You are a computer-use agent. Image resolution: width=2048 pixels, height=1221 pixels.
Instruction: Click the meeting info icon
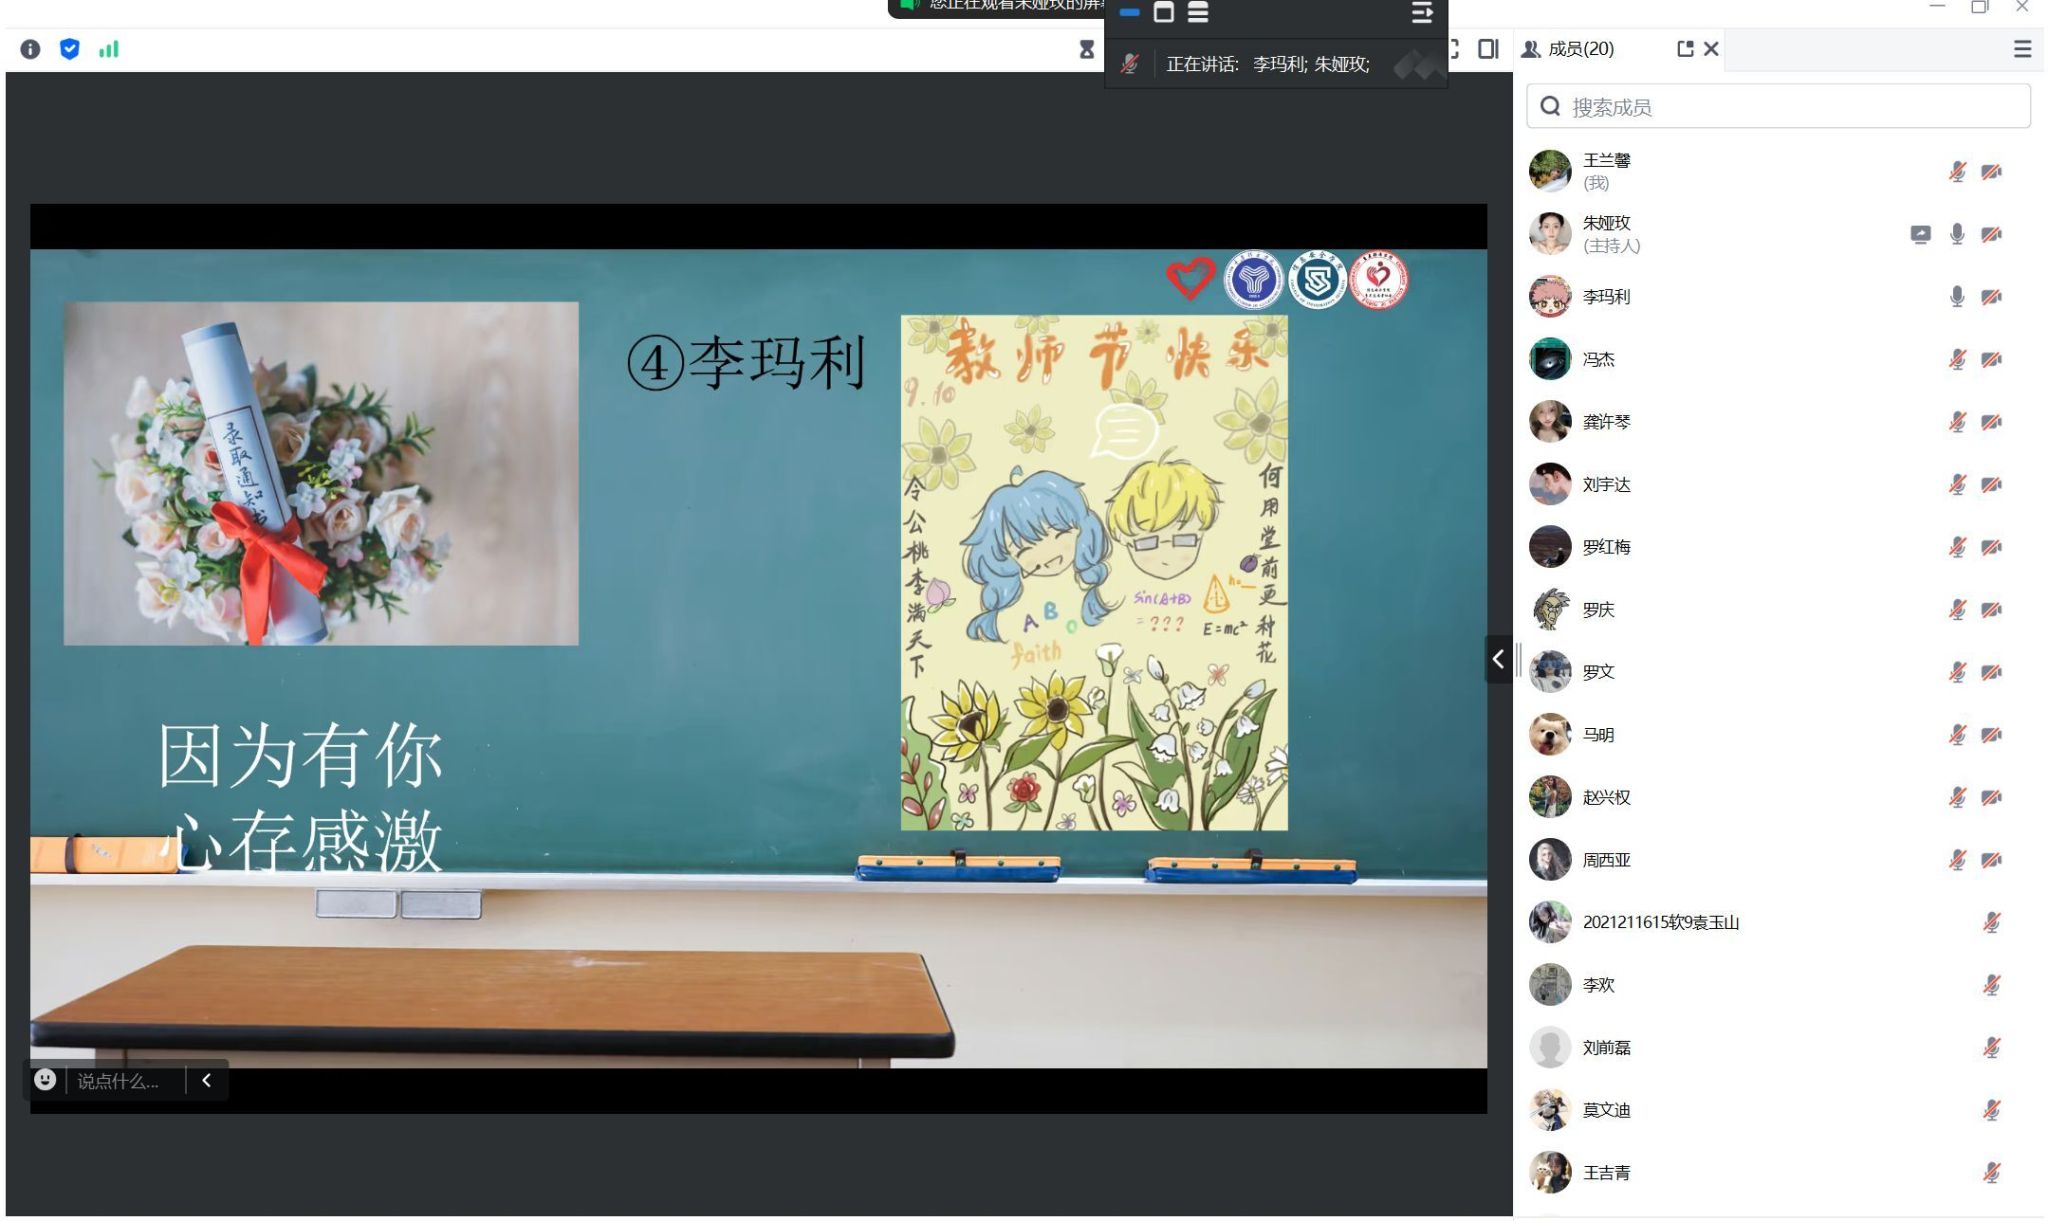coord(30,49)
